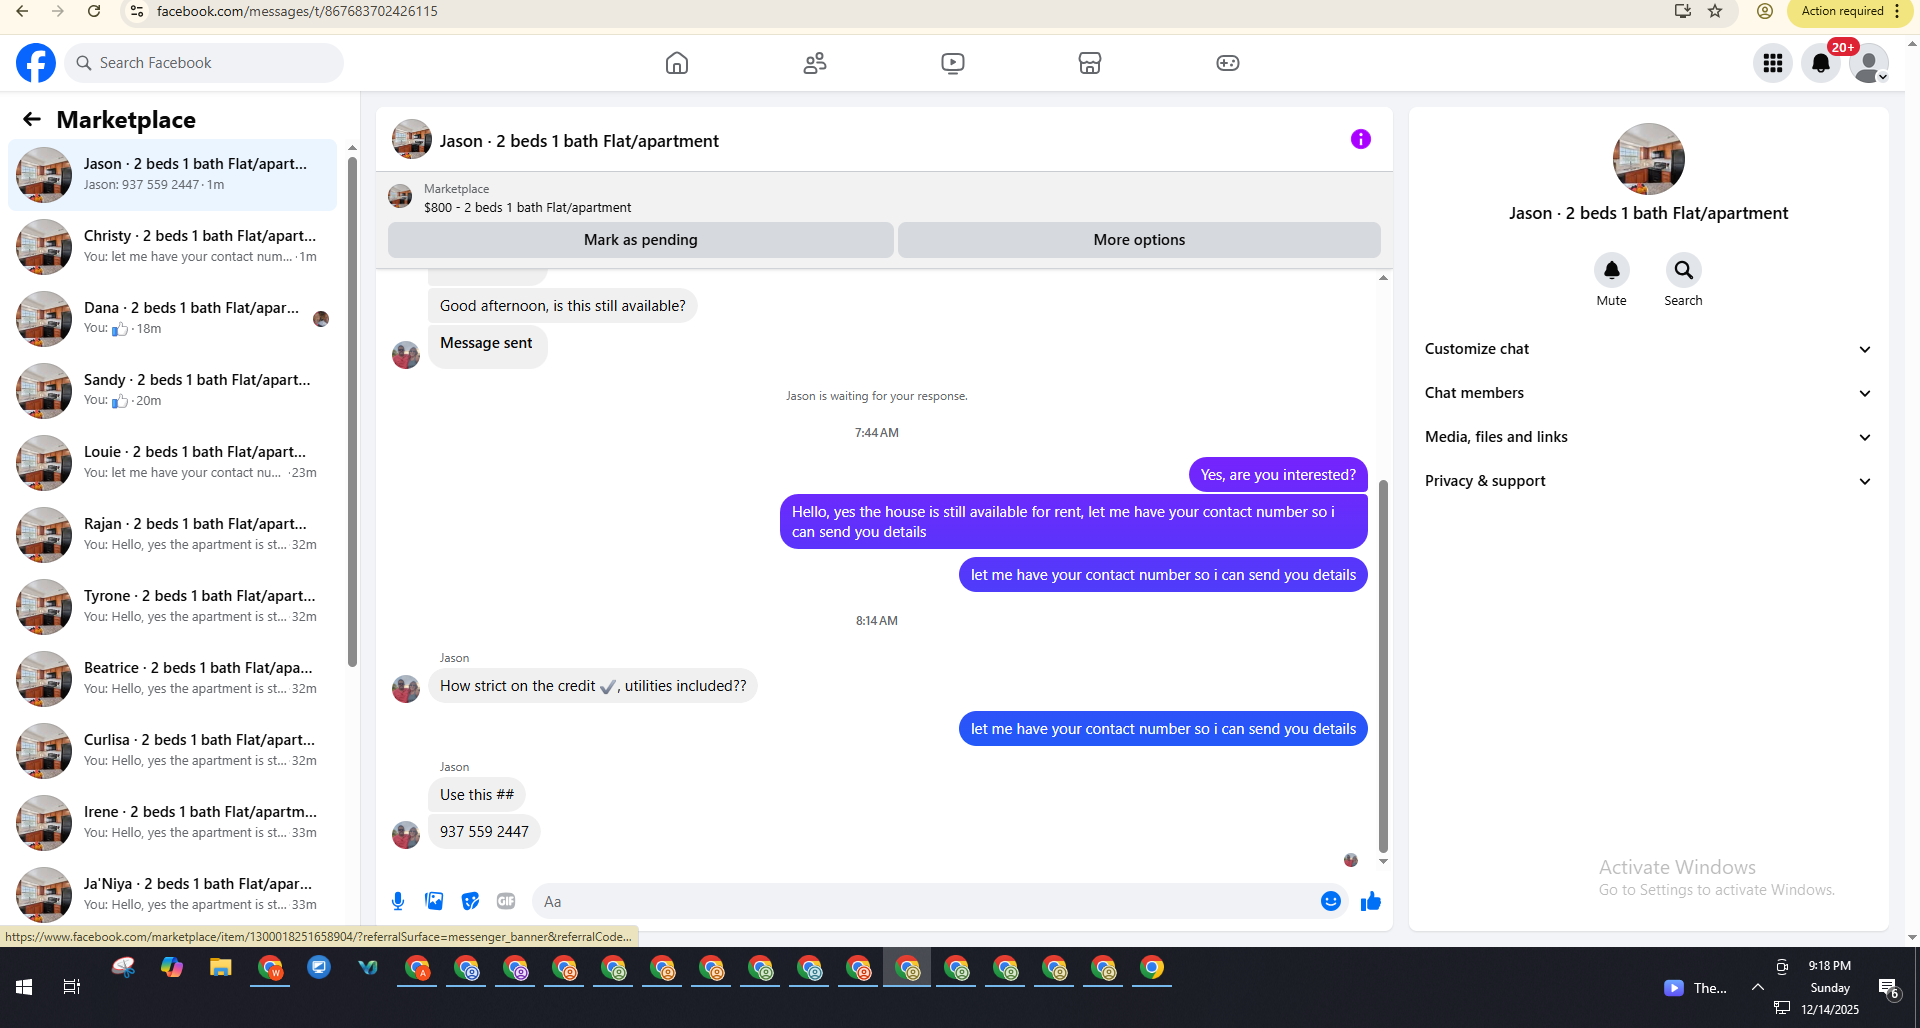Send a voice clip with microphone icon
1920x1028 pixels.
point(398,901)
